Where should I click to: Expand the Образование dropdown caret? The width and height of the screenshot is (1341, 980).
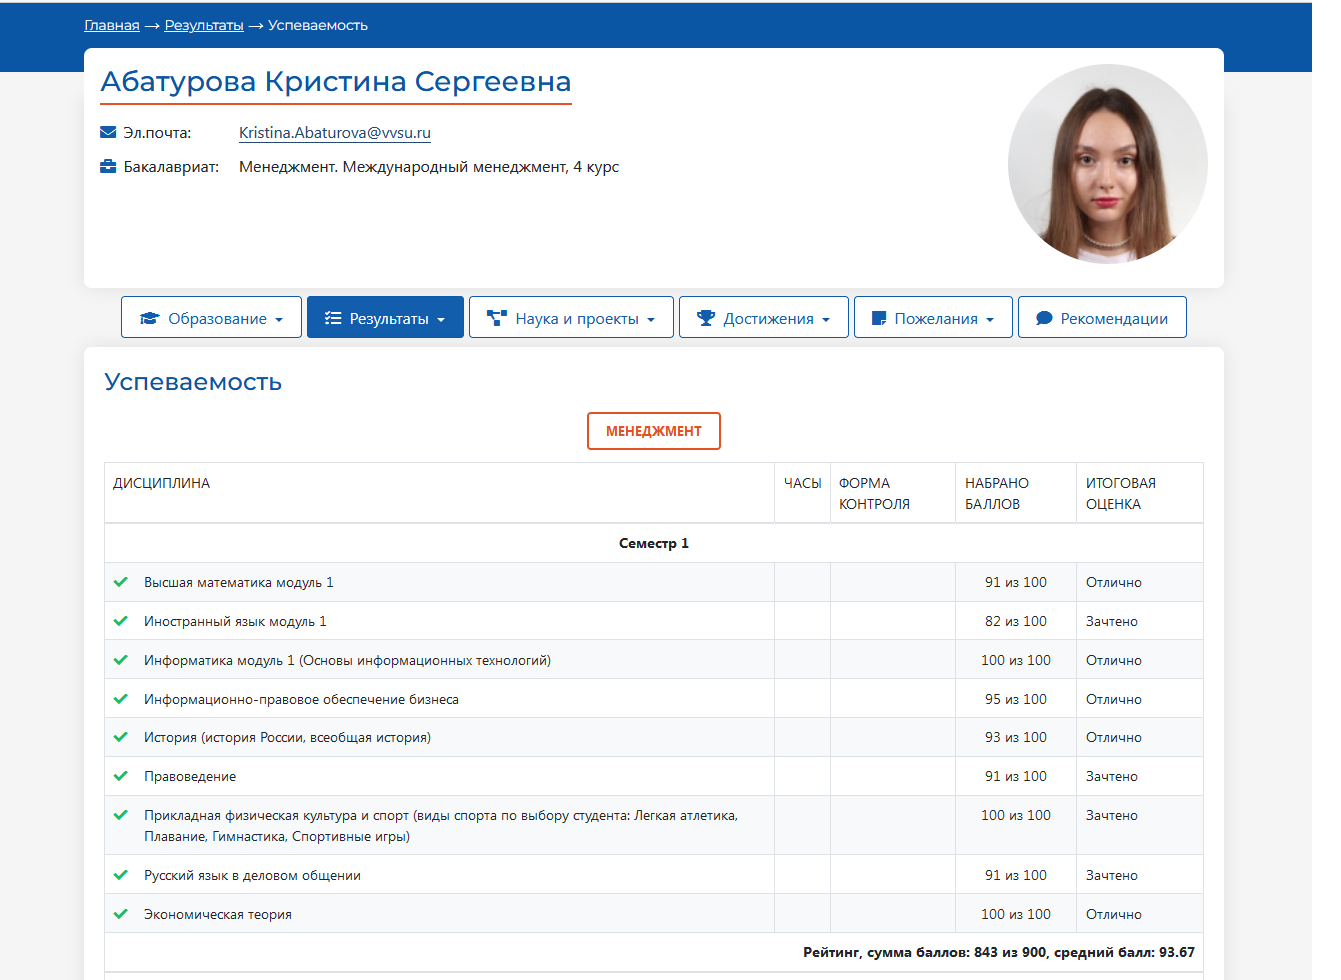pos(279,320)
